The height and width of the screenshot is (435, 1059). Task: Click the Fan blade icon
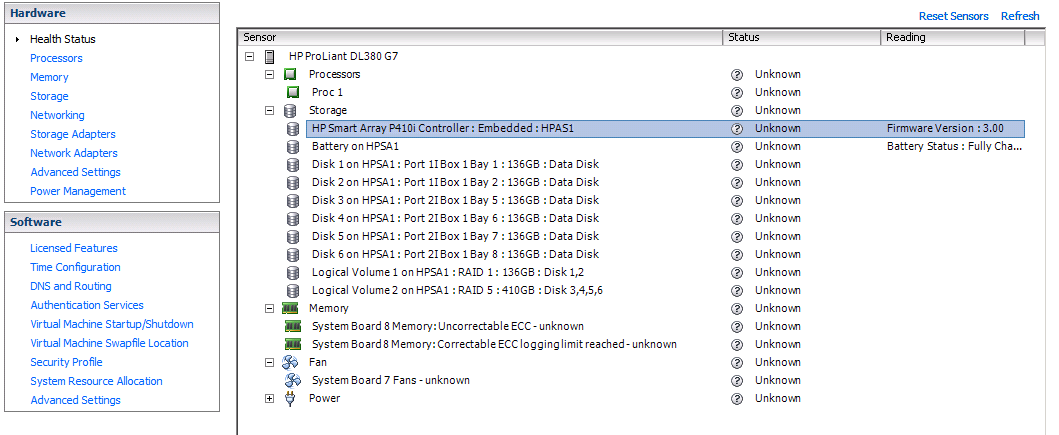click(290, 362)
